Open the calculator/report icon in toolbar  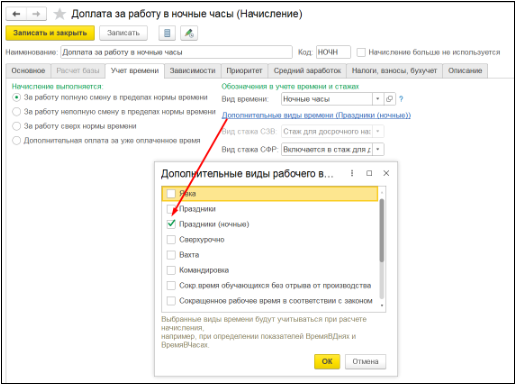(167, 33)
